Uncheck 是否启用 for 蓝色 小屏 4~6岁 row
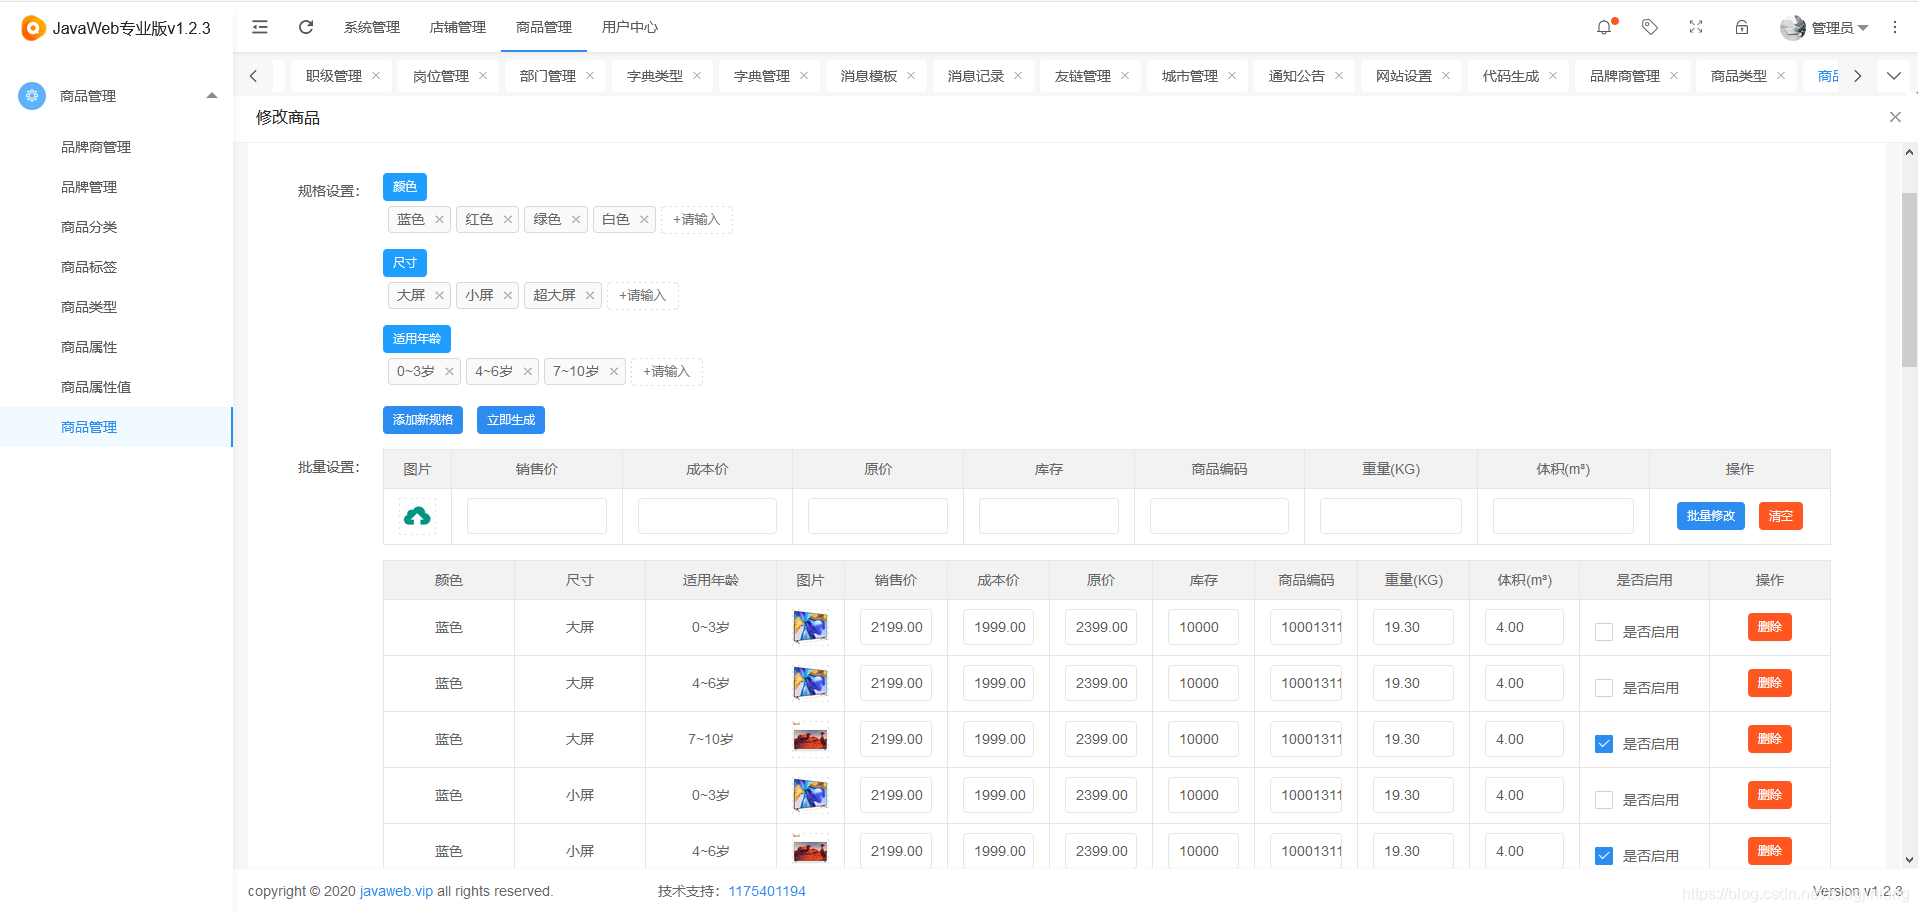The image size is (1918, 912). pyautogui.click(x=1604, y=856)
